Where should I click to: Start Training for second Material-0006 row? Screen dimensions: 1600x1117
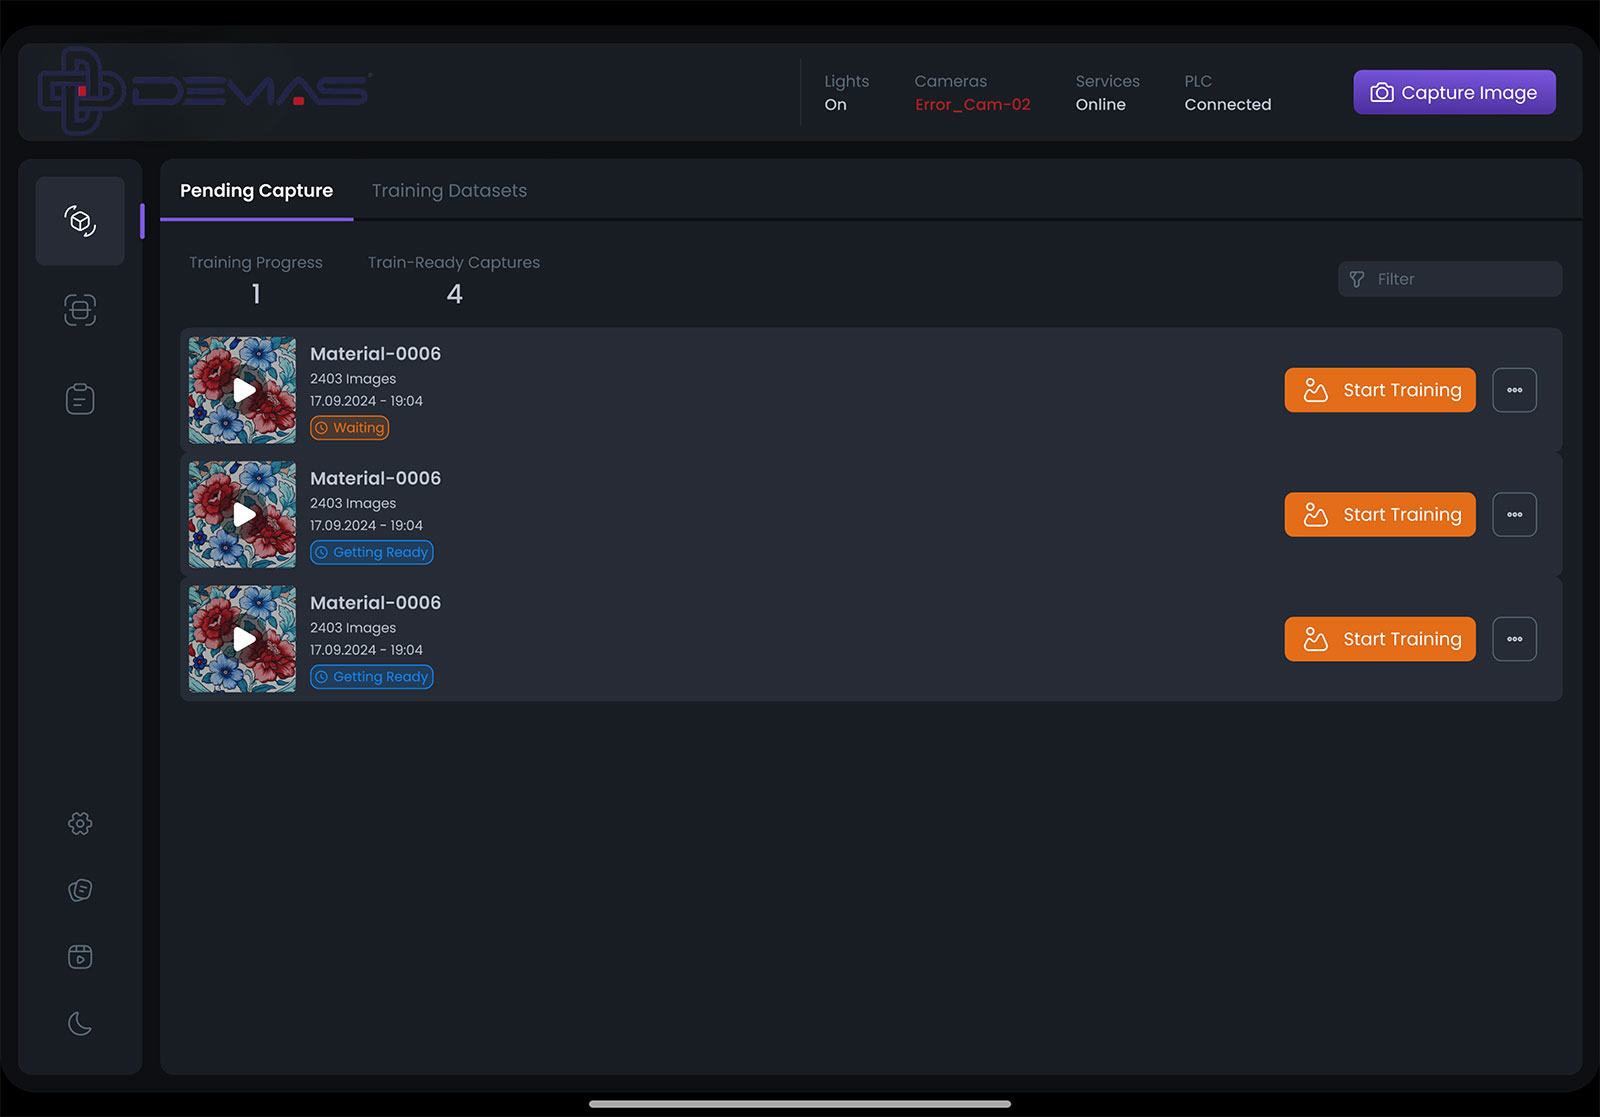pos(1380,515)
